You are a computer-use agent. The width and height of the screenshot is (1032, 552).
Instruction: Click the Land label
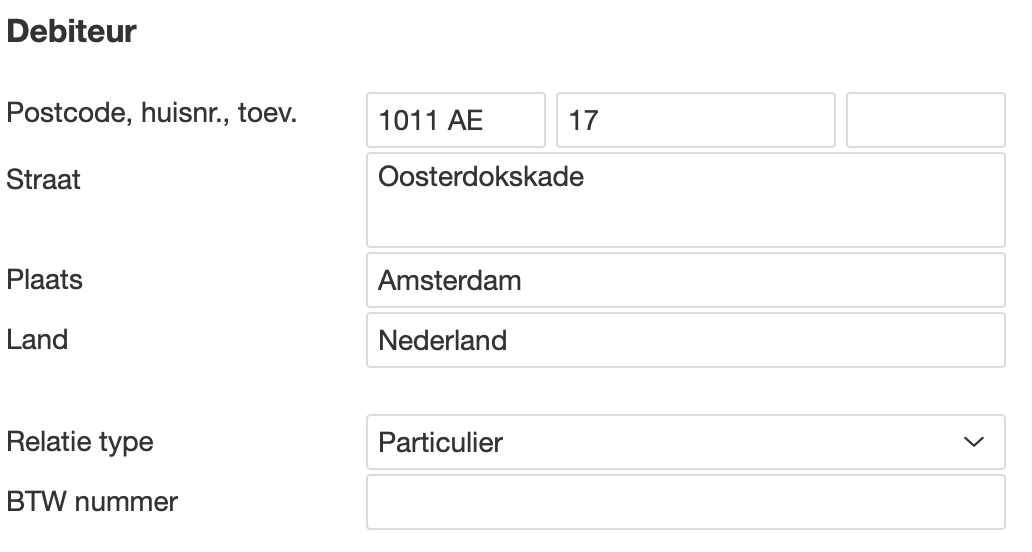(x=37, y=339)
